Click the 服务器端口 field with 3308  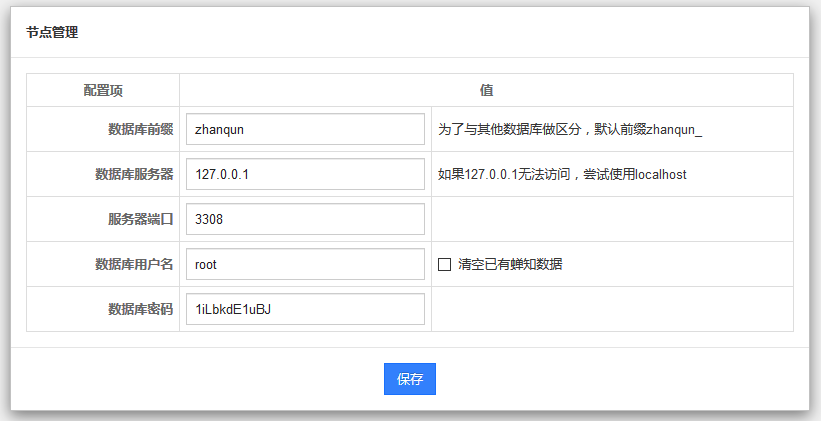click(305, 219)
